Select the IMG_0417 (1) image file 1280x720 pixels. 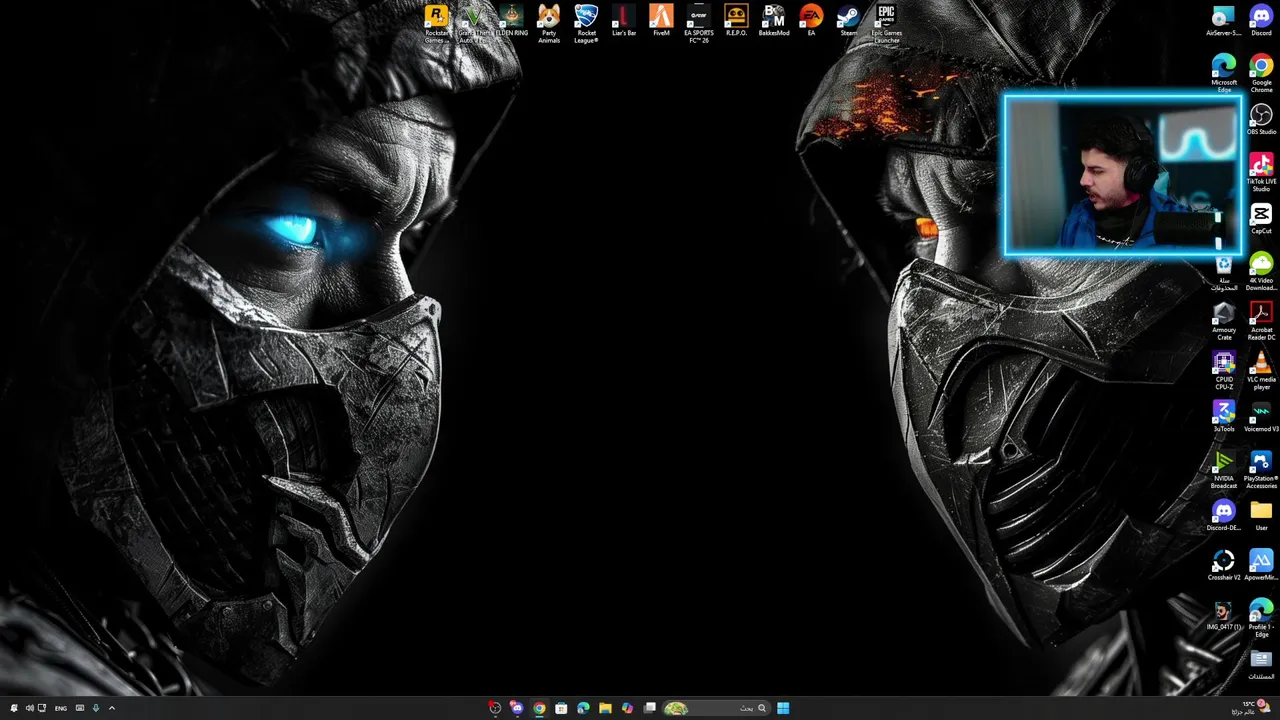(1224, 615)
